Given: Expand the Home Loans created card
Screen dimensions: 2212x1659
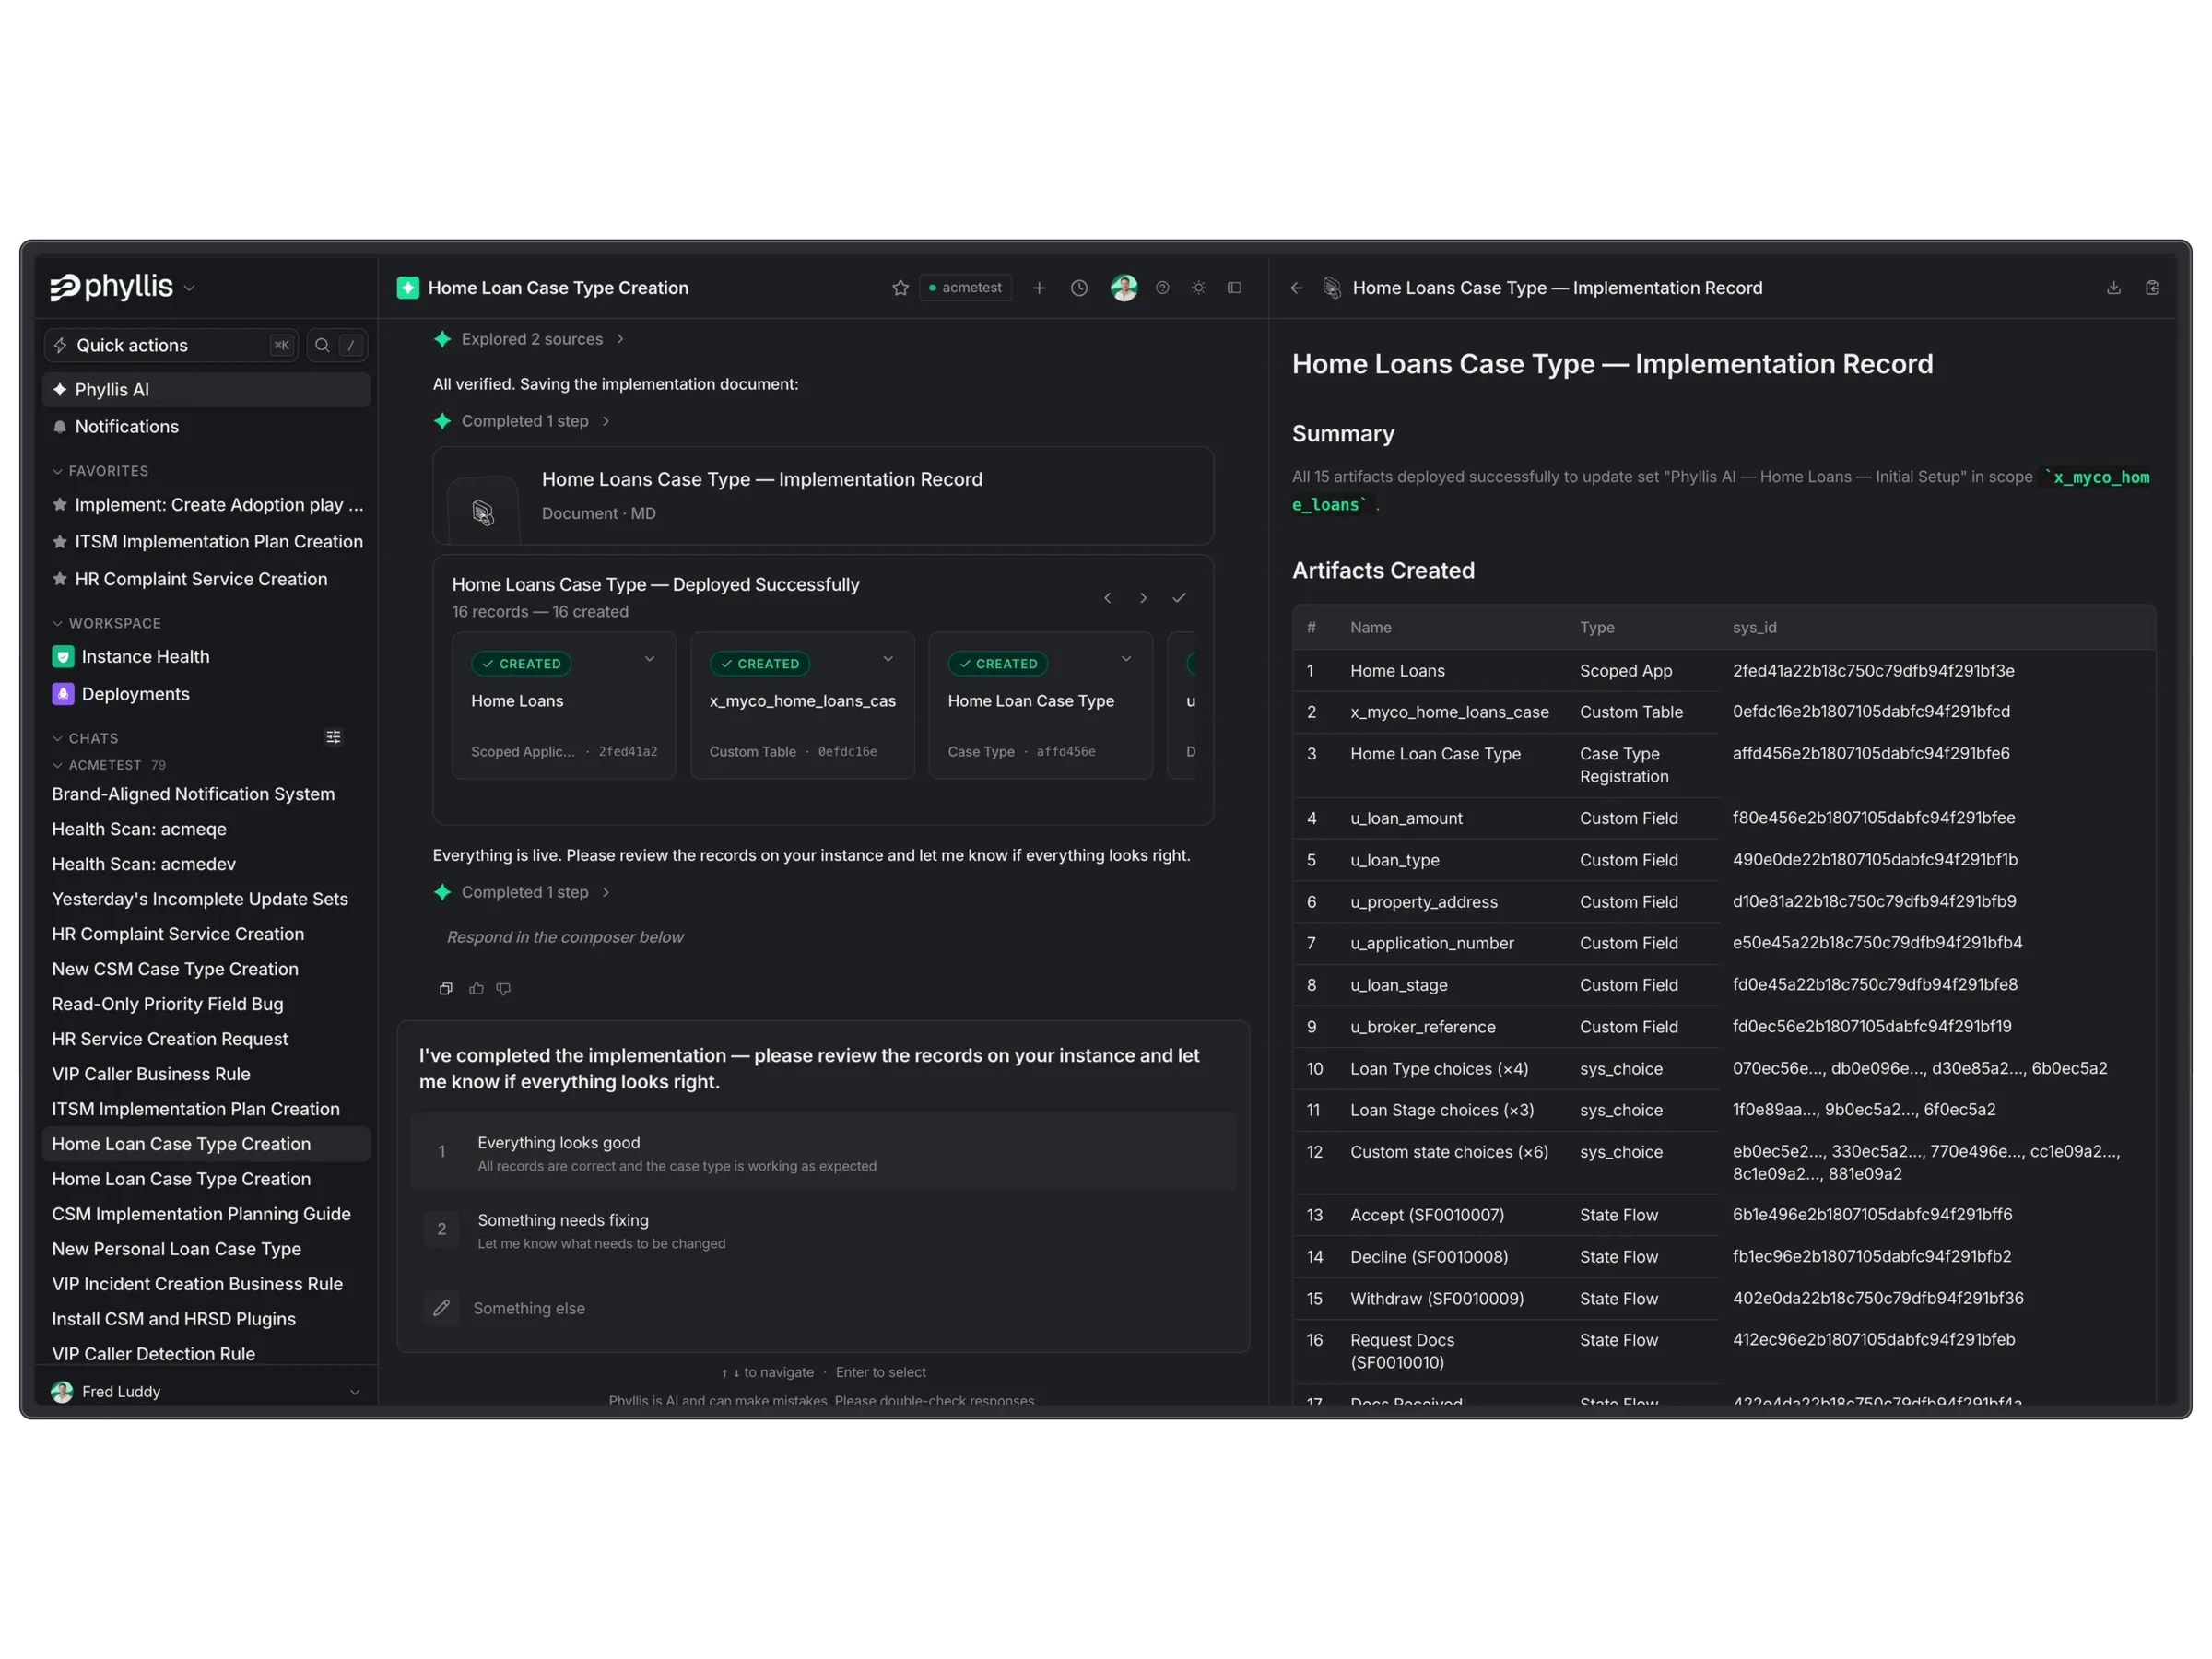Looking at the screenshot, I should click(x=649, y=659).
